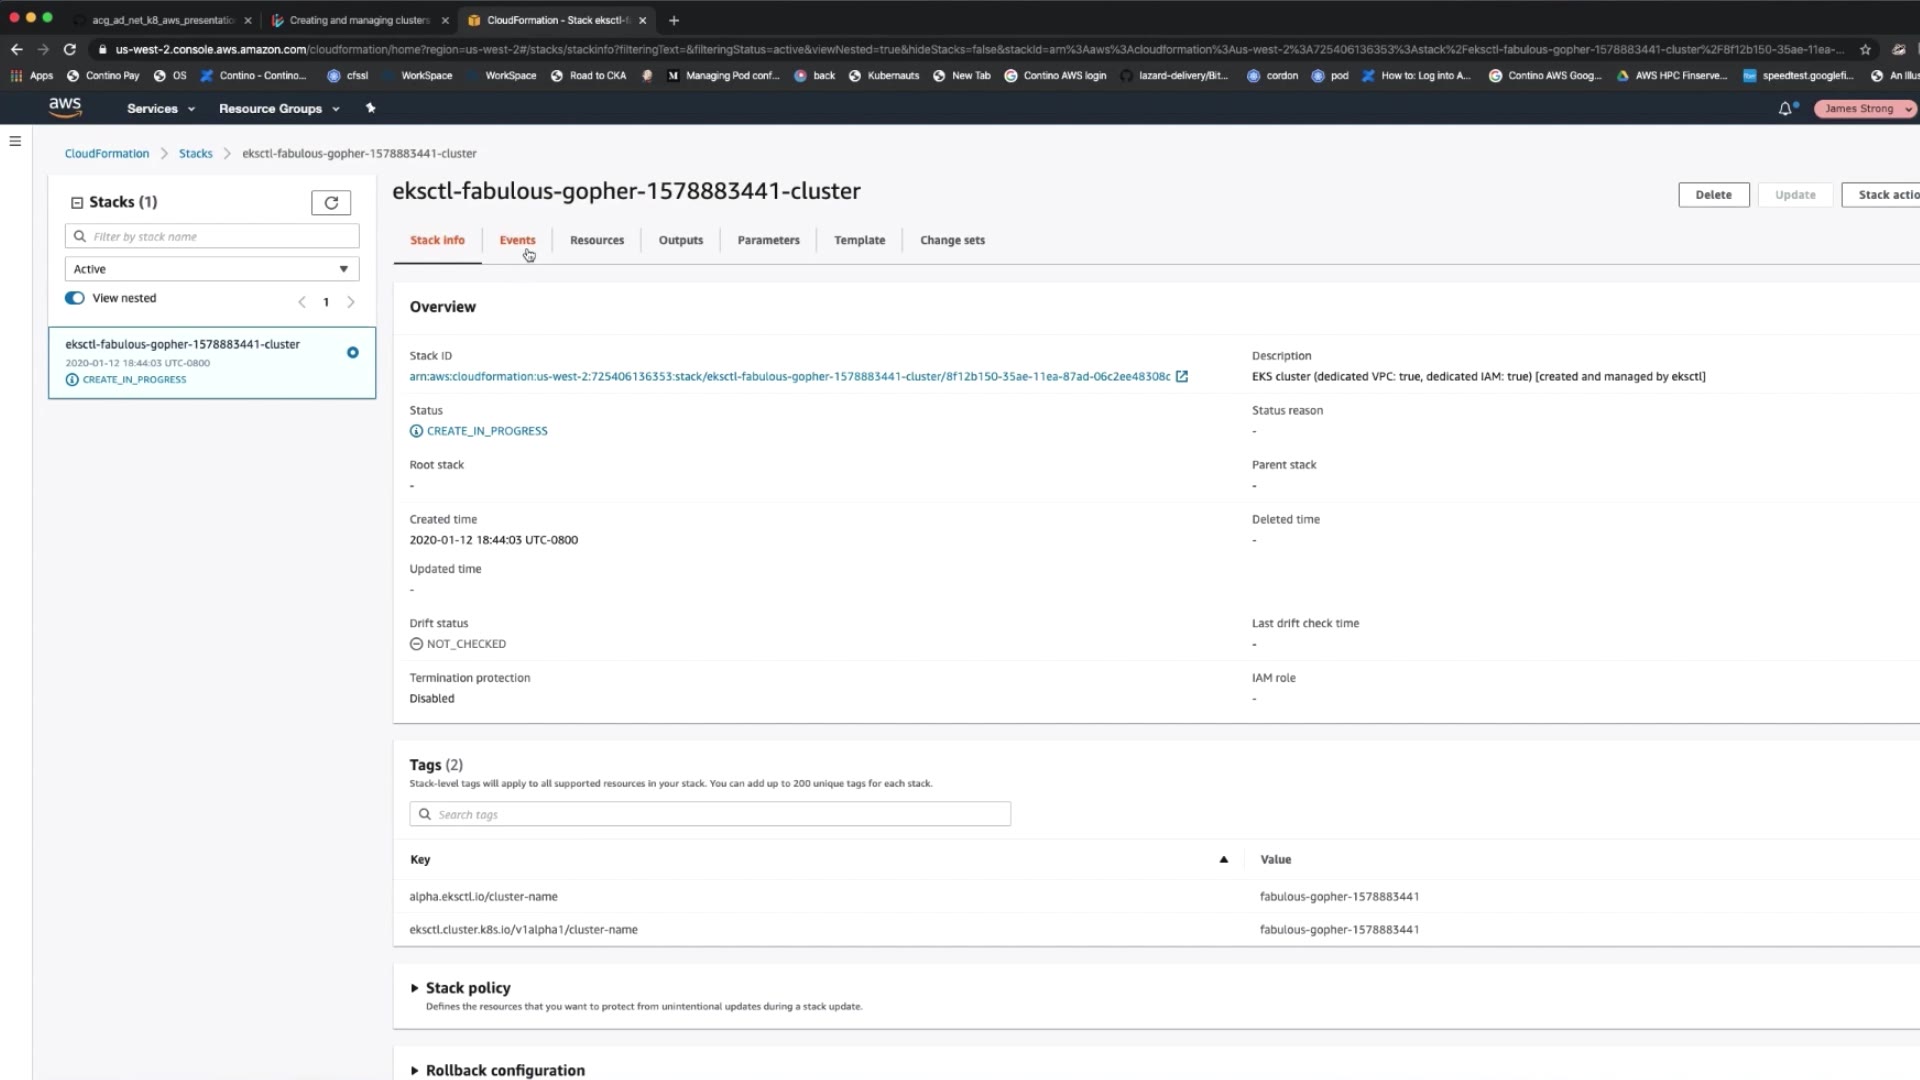The height and width of the screenshot is (1080, 1920).
Task: Switch to the Resources tab
Action: coord(597,240)
